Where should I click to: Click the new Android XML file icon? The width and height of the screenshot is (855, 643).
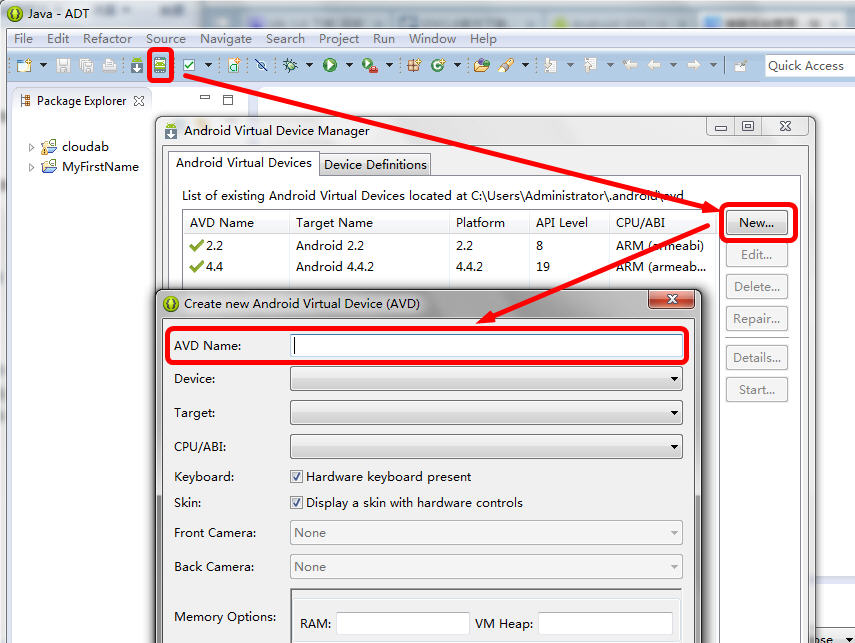tap(234, 65)
